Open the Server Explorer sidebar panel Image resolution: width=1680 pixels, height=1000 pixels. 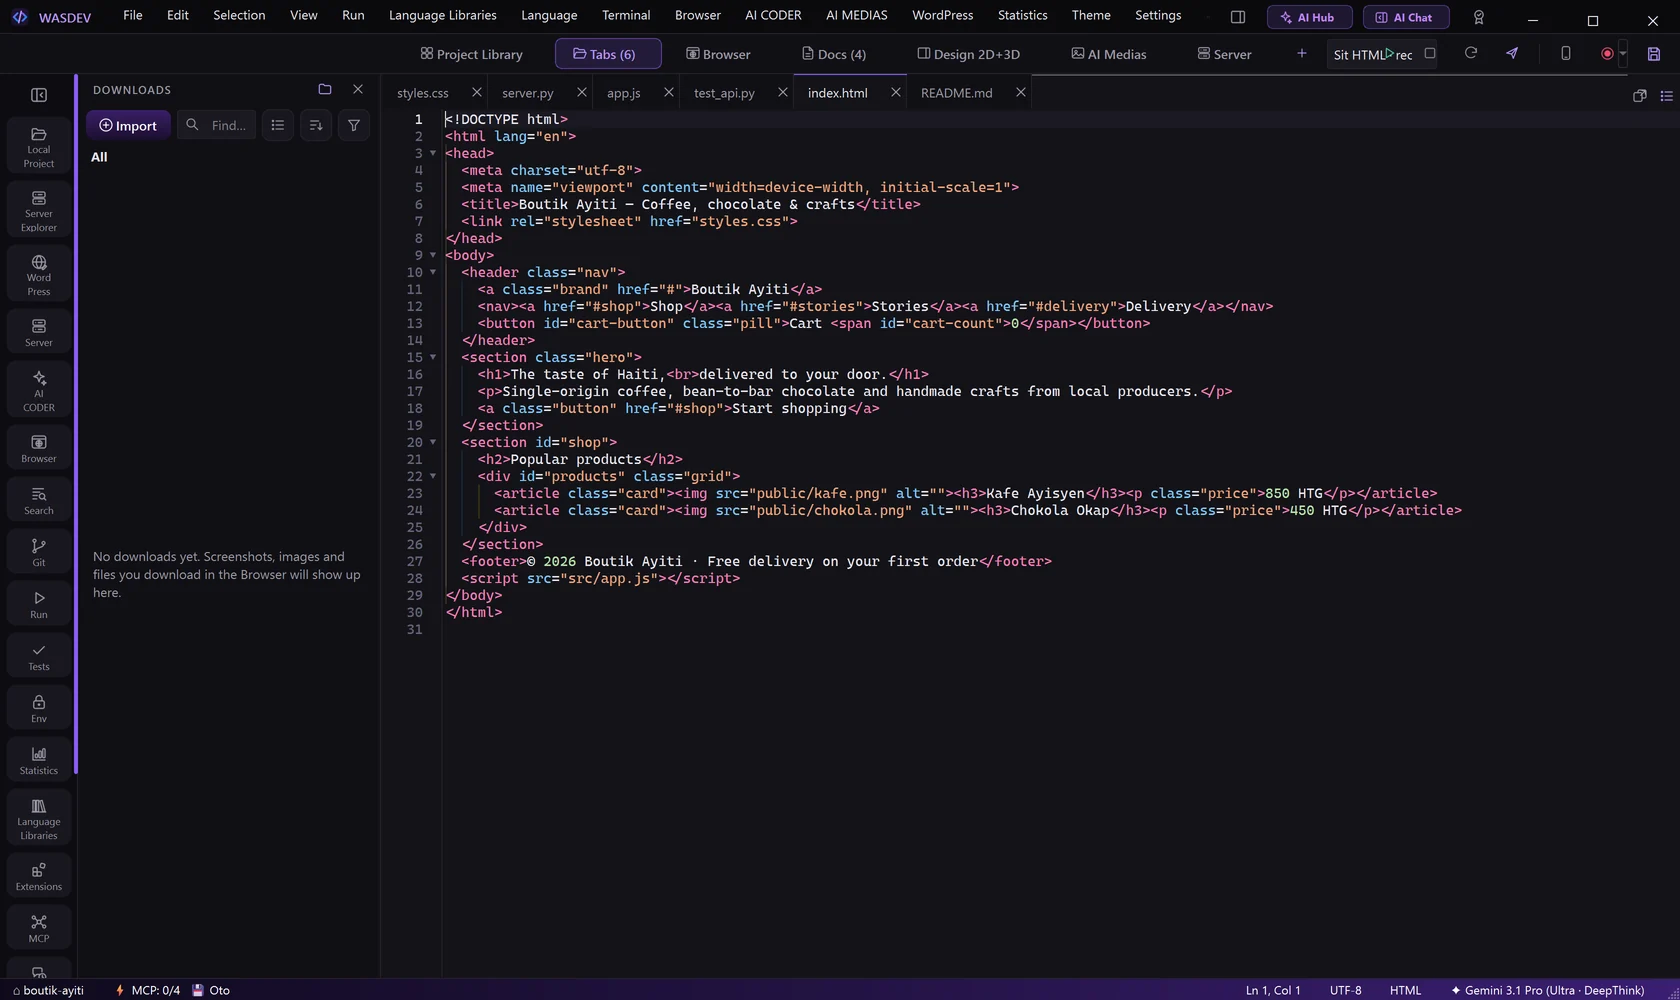[x=39, y=211]
